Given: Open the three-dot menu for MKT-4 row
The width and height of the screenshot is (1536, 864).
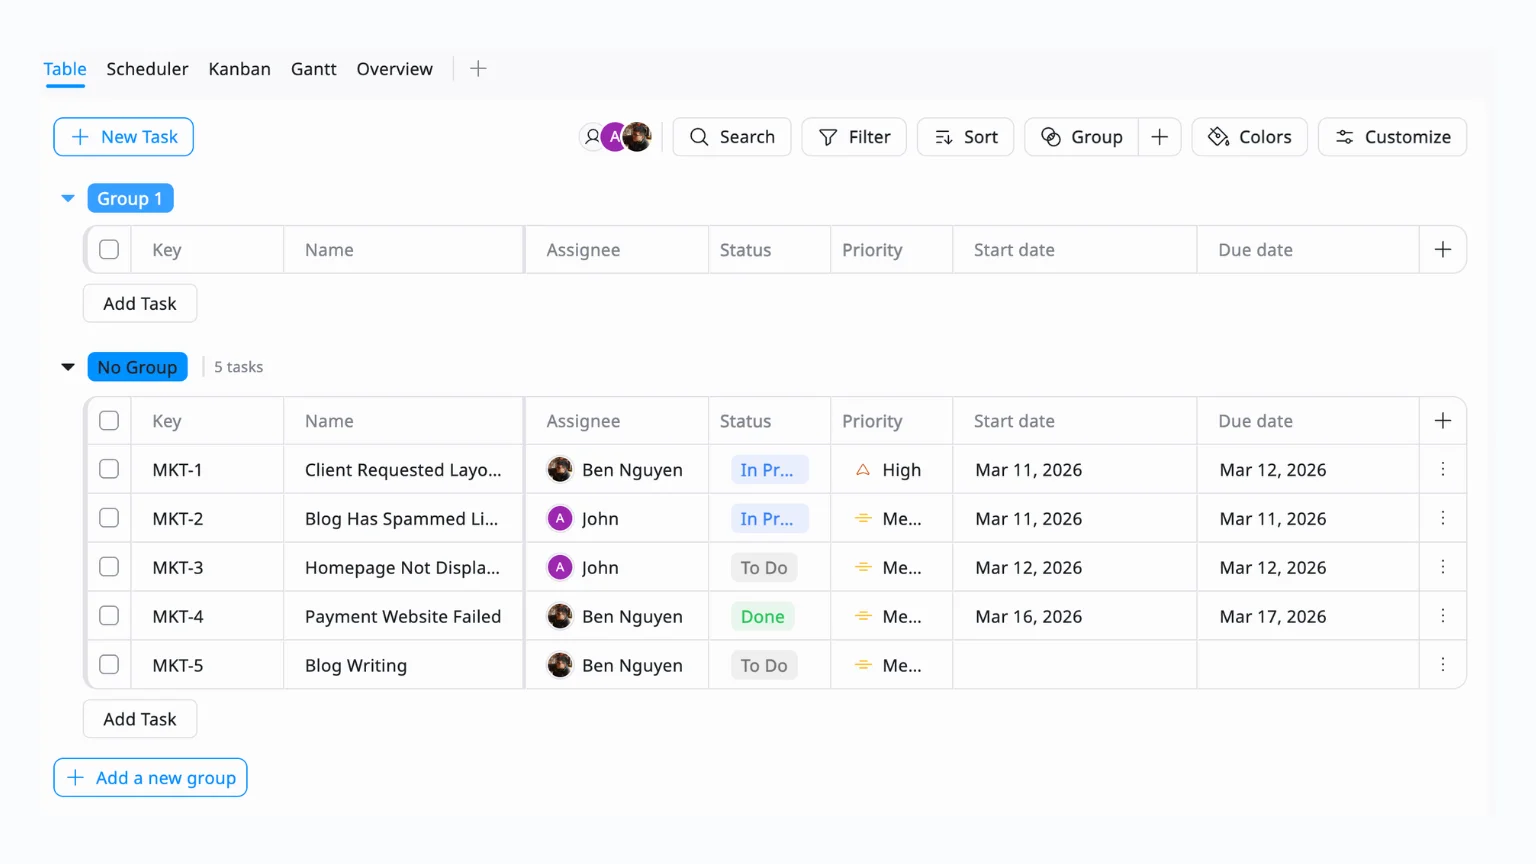Looking at the screenshot, I should click(x=1442, y=616).
